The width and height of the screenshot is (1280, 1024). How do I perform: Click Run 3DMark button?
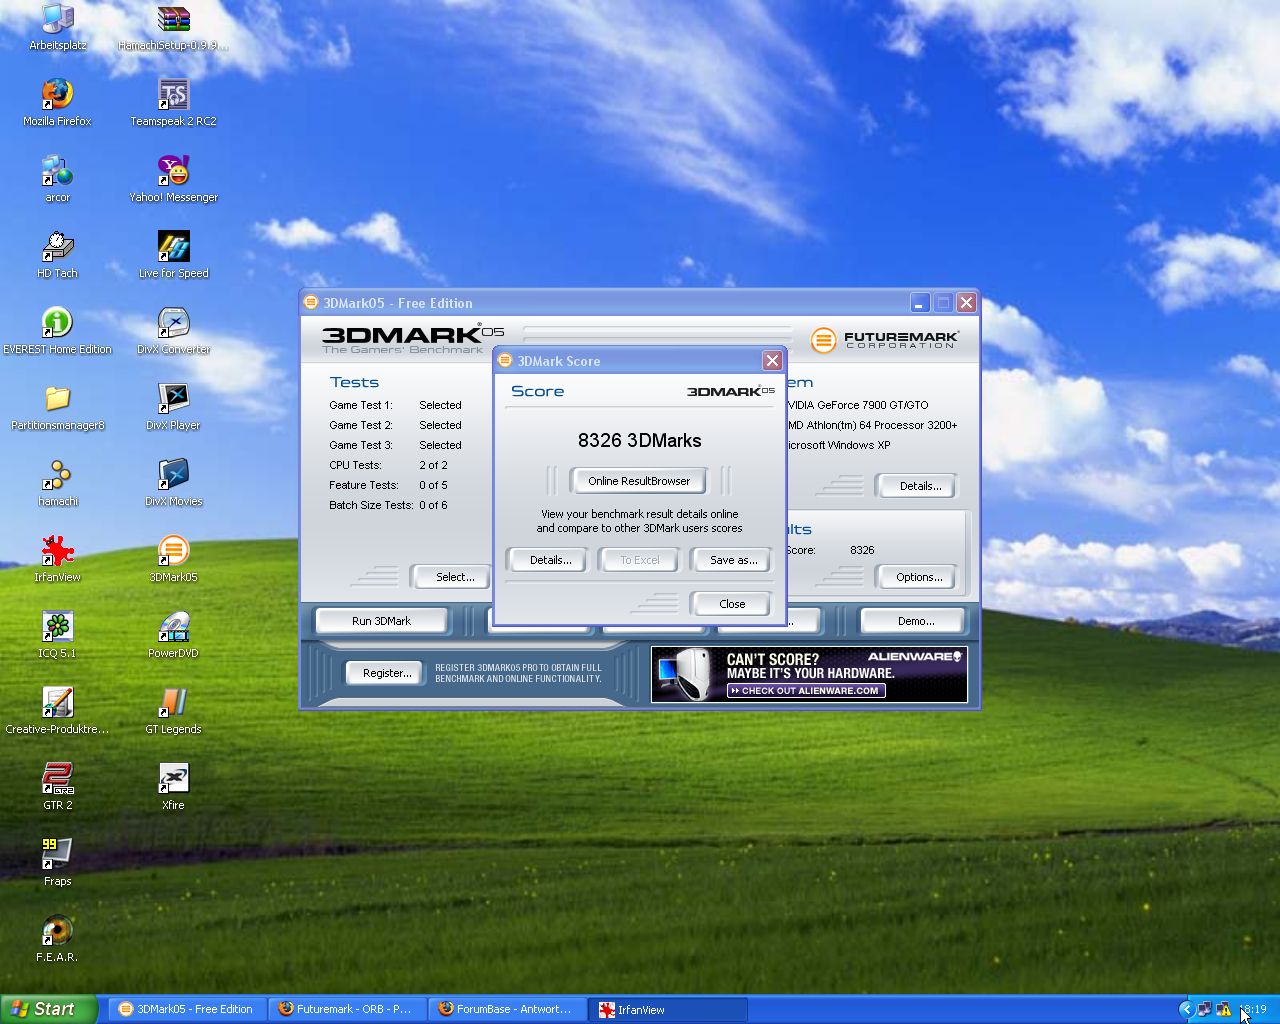click(x=381, y=621)
